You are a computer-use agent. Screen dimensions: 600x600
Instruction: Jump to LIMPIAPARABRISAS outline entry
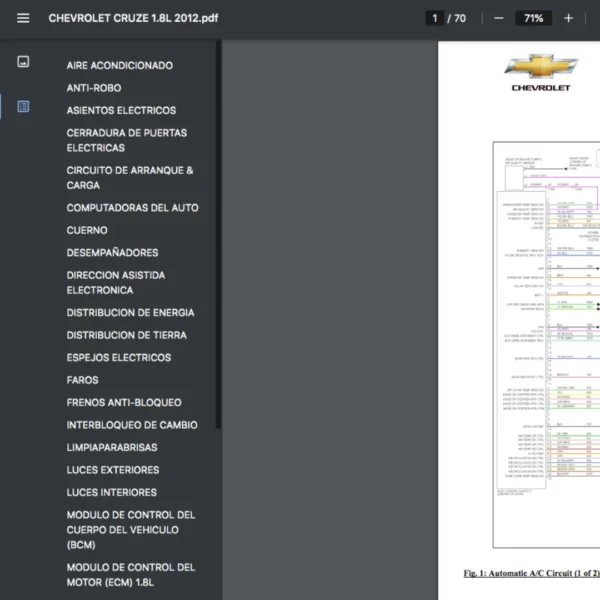coord(112,448)
